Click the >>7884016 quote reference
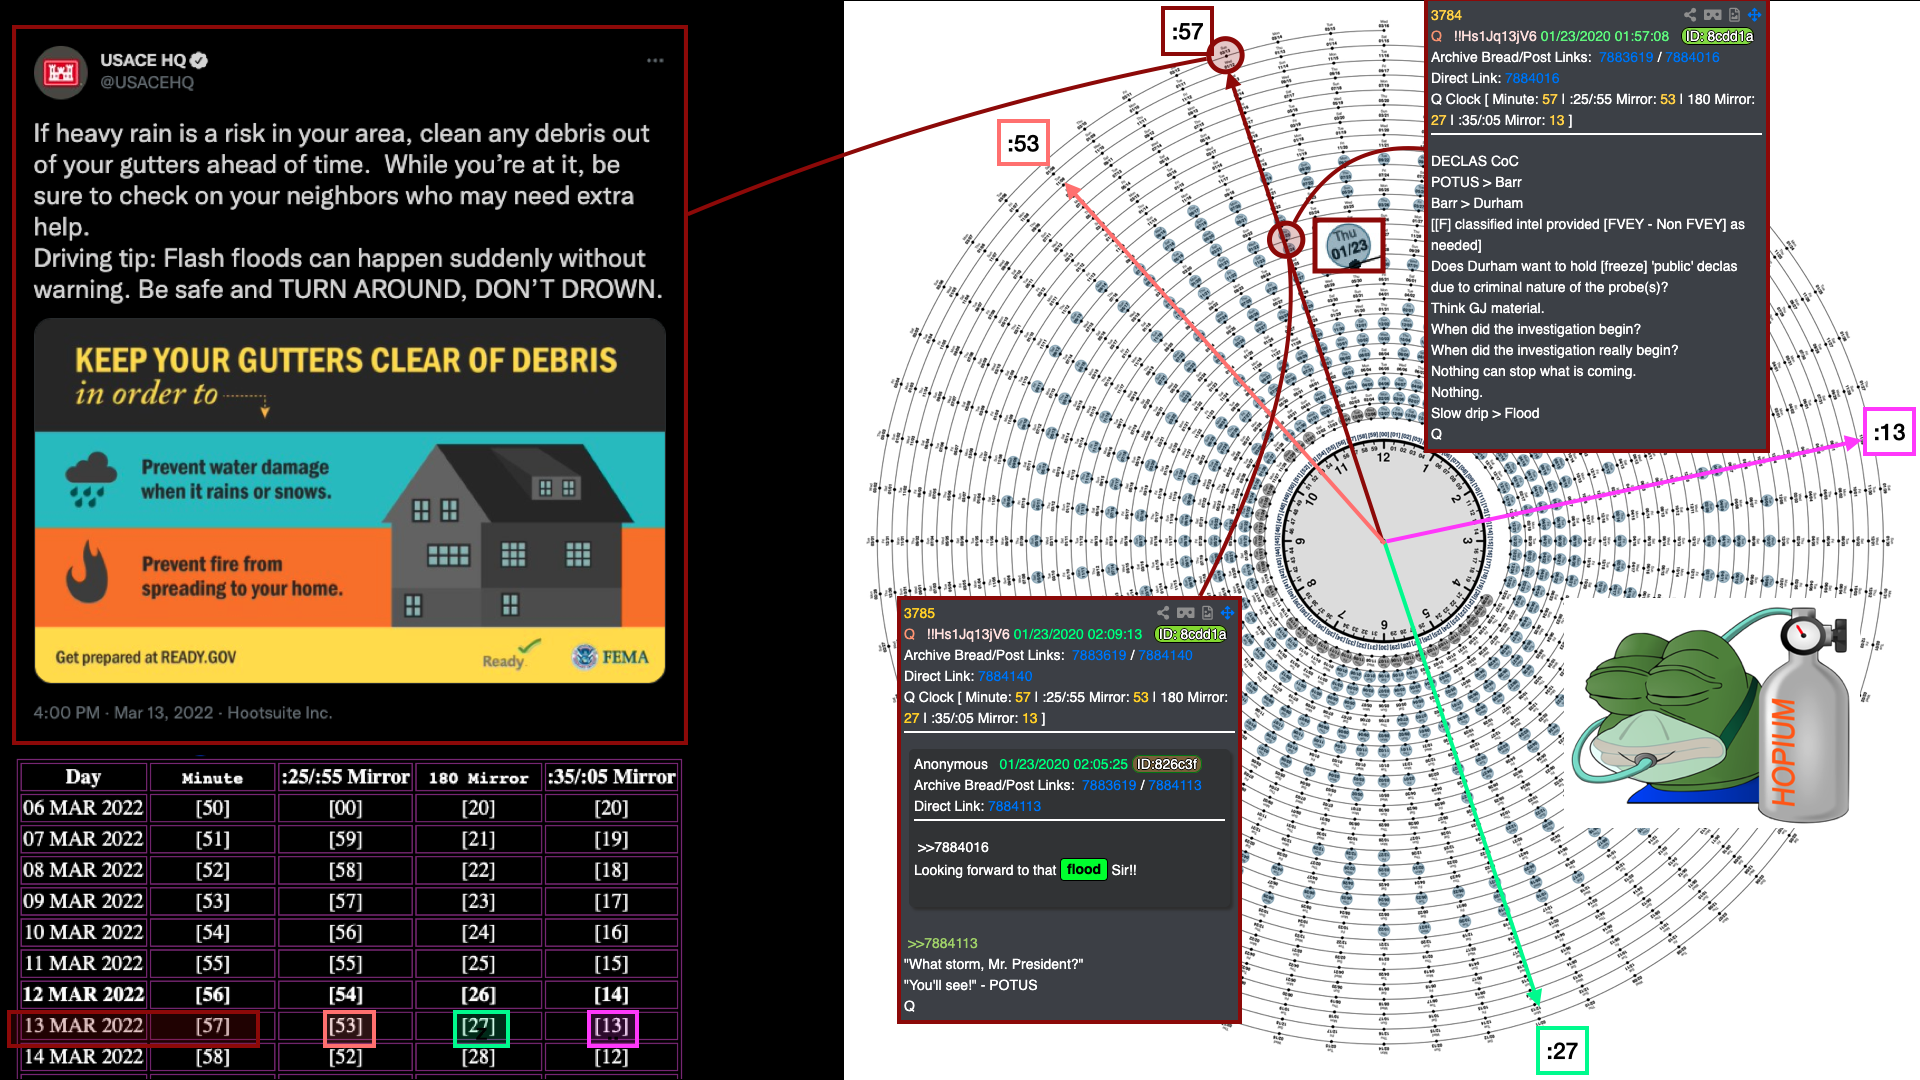The width and height of the screenshot is (1920, 1080). click(x=953, y=847)
